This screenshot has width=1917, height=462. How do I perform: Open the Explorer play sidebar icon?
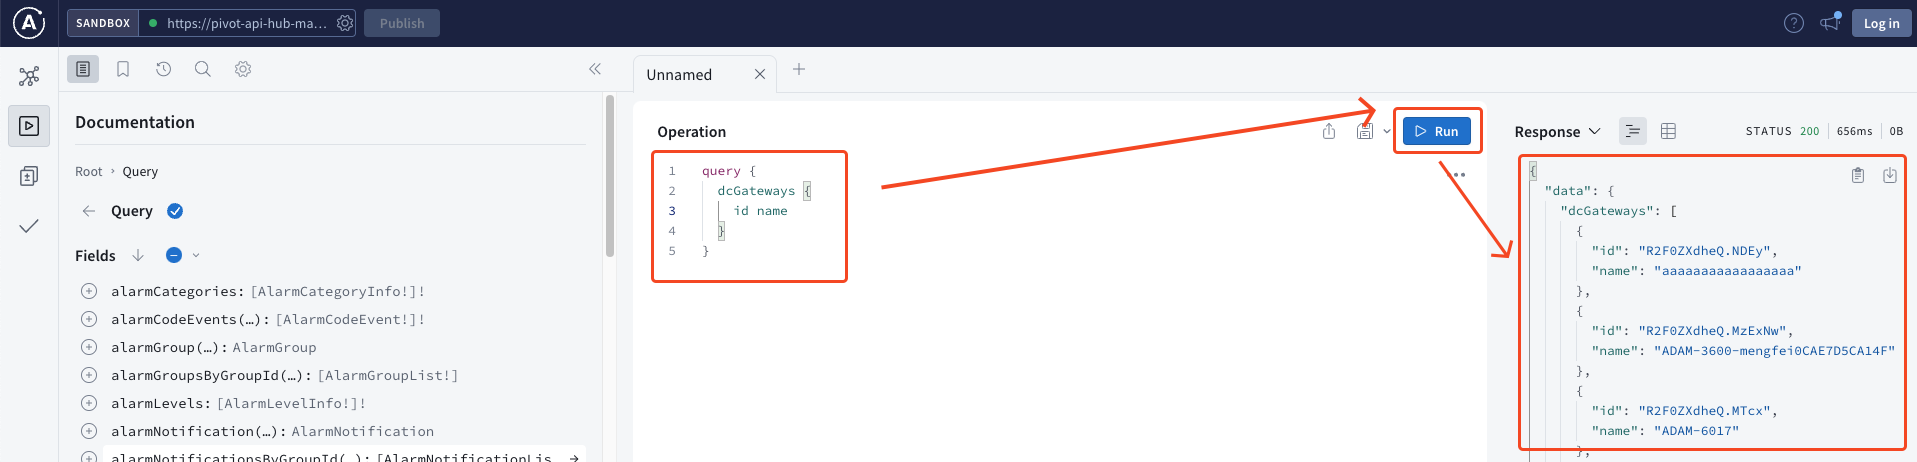(x=29, y=126)
